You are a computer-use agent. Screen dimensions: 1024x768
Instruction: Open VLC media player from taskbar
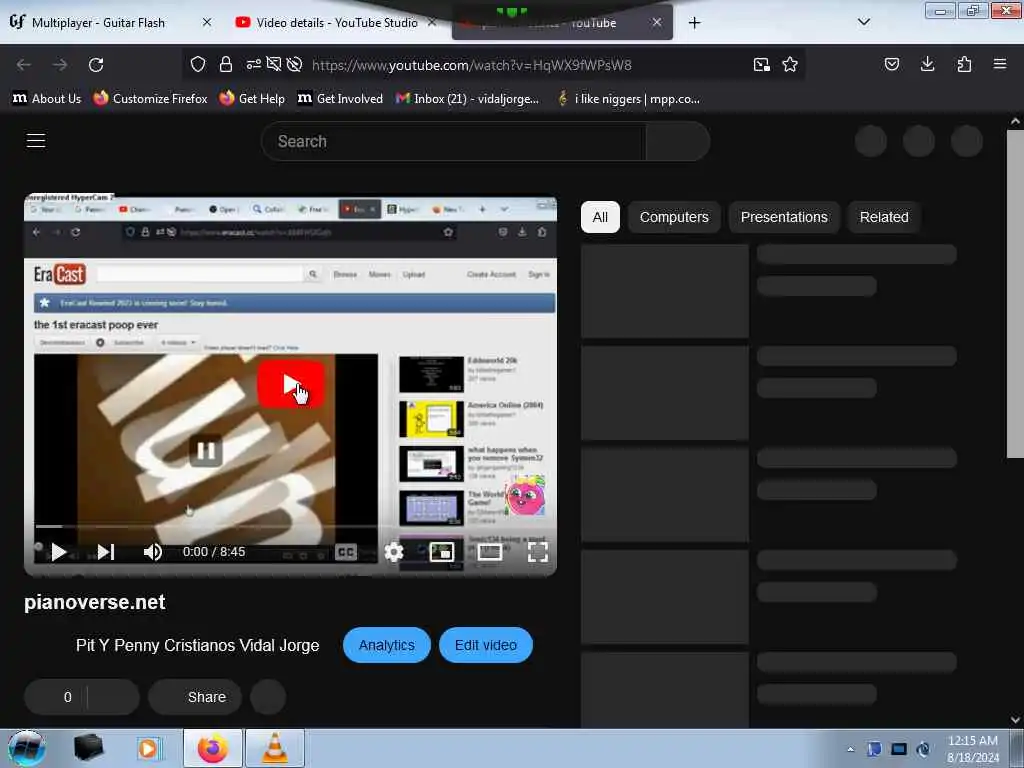tap(275, 748)
